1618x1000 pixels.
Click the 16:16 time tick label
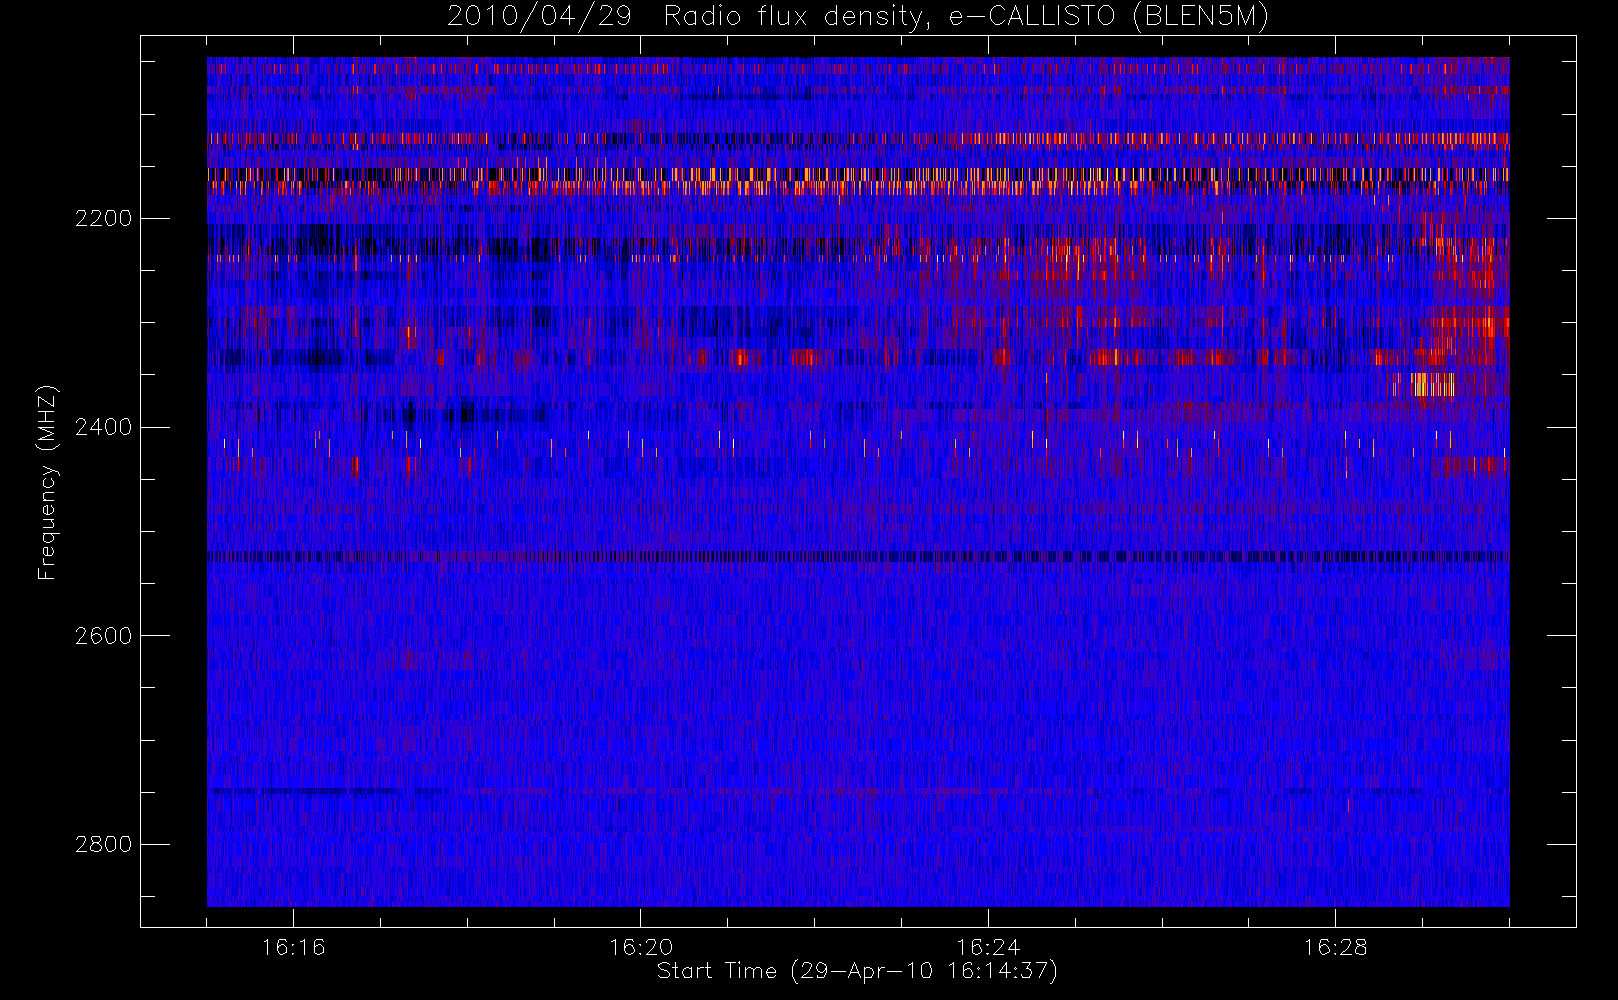click(293, 947)
